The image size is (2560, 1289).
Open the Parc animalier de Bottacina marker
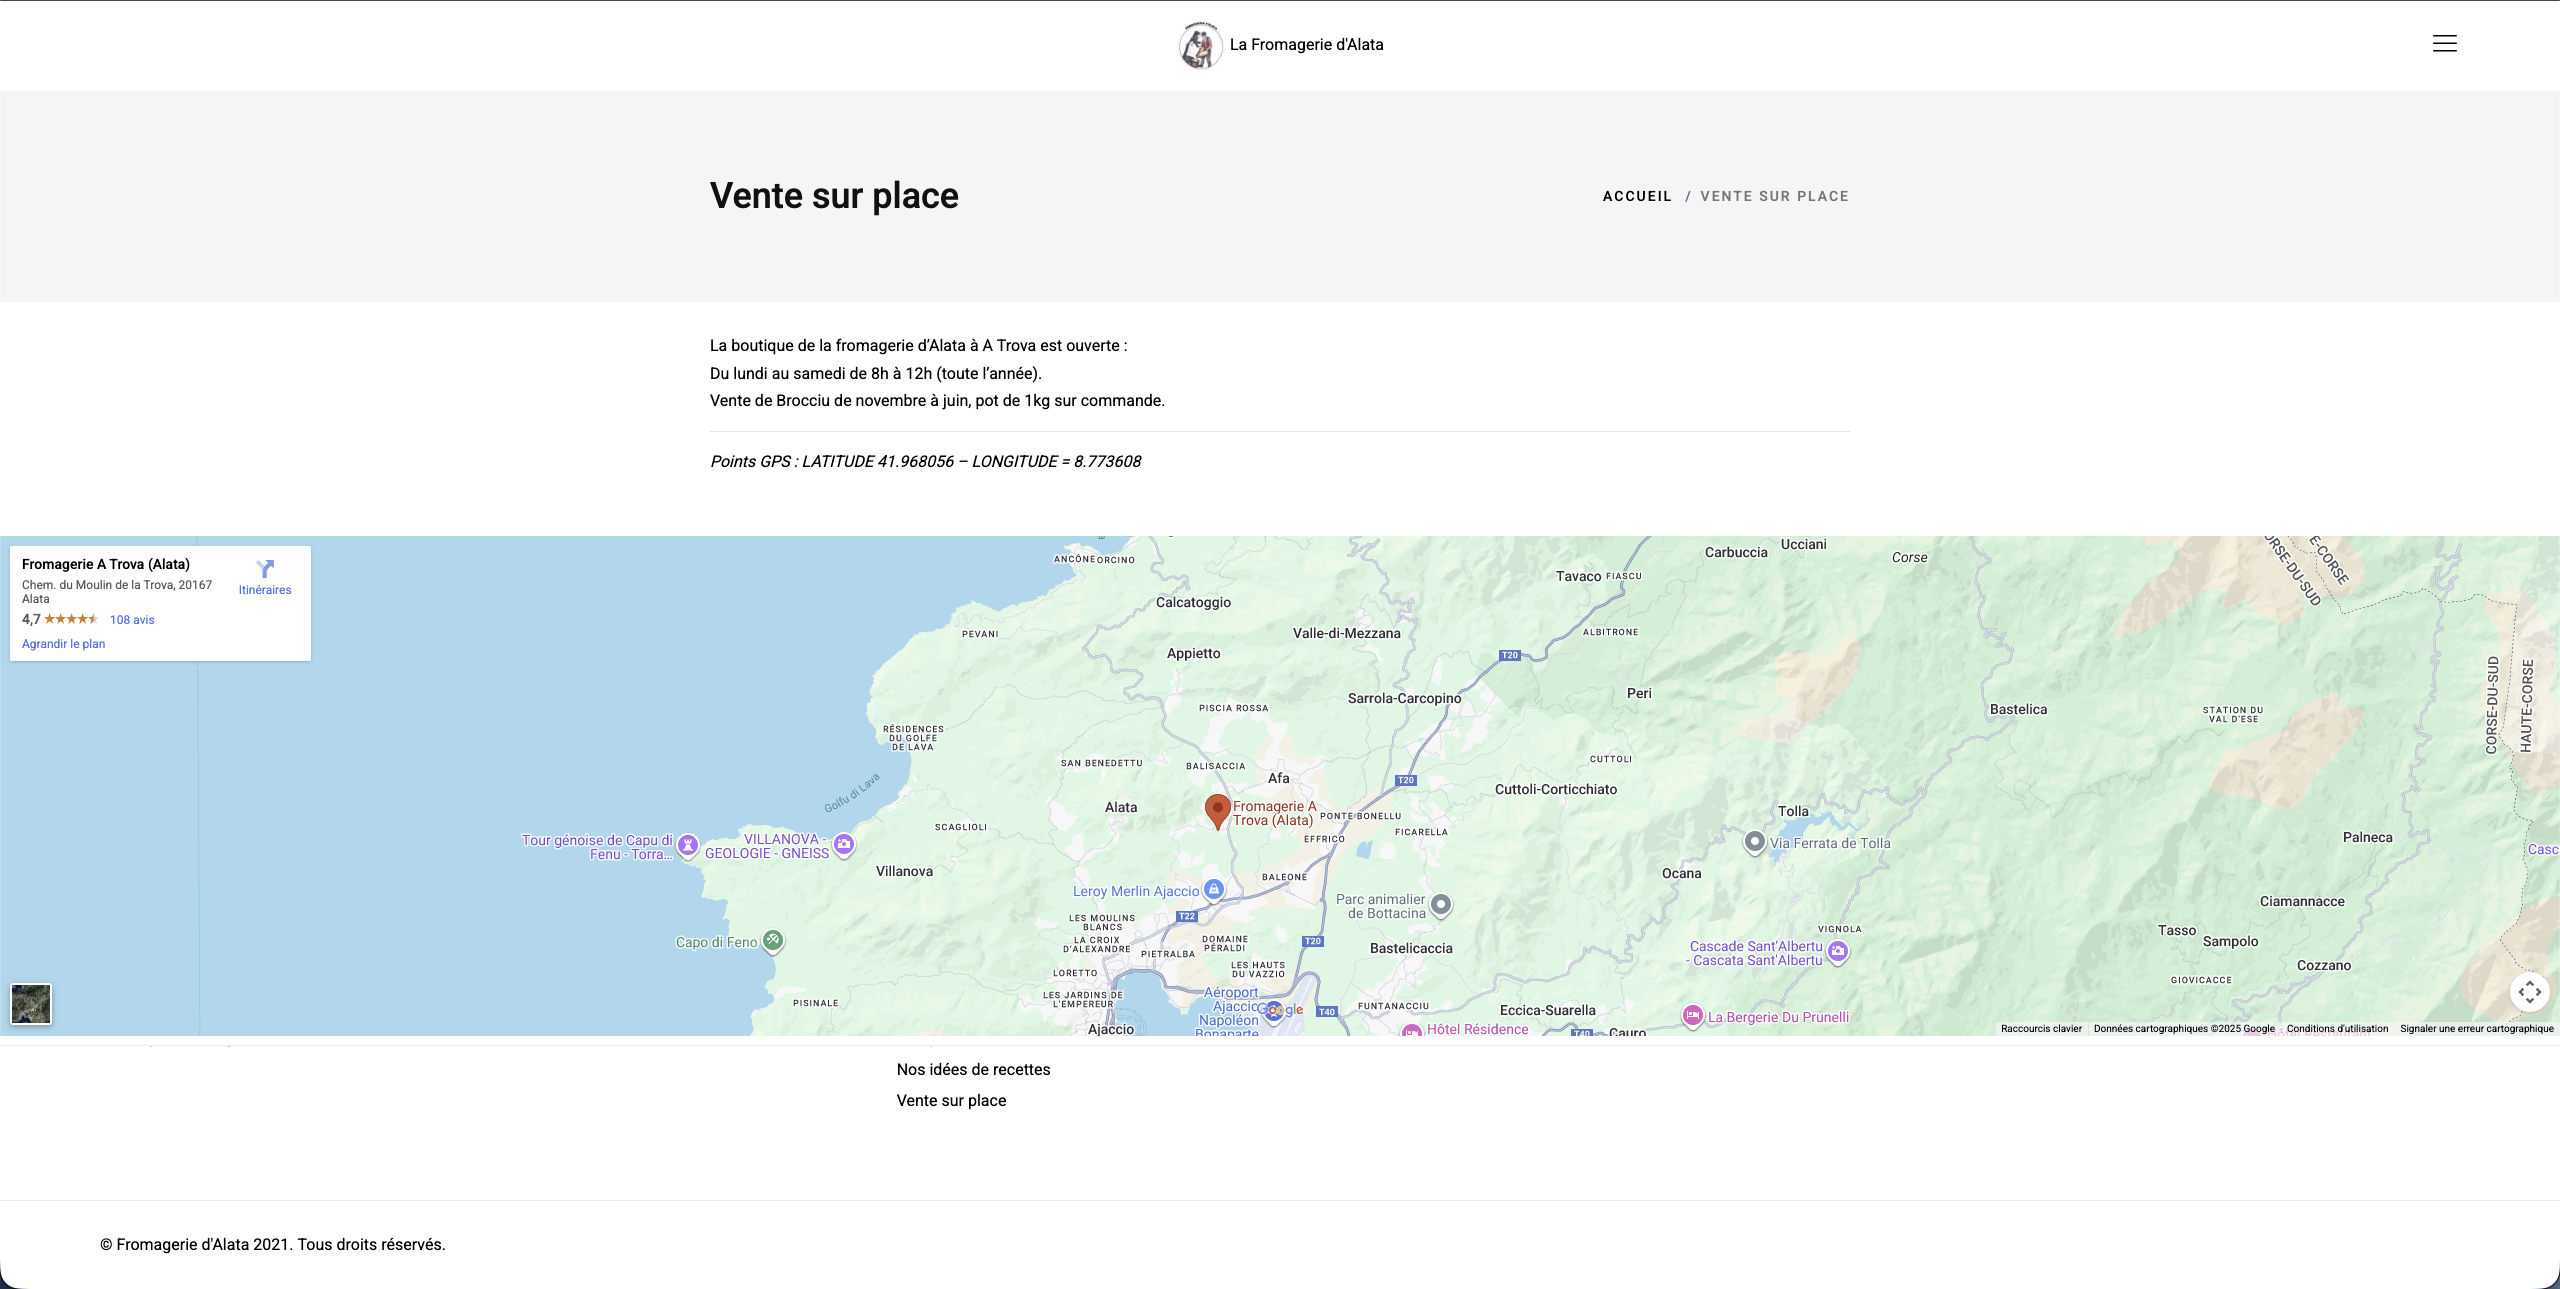pos(1440,903)
